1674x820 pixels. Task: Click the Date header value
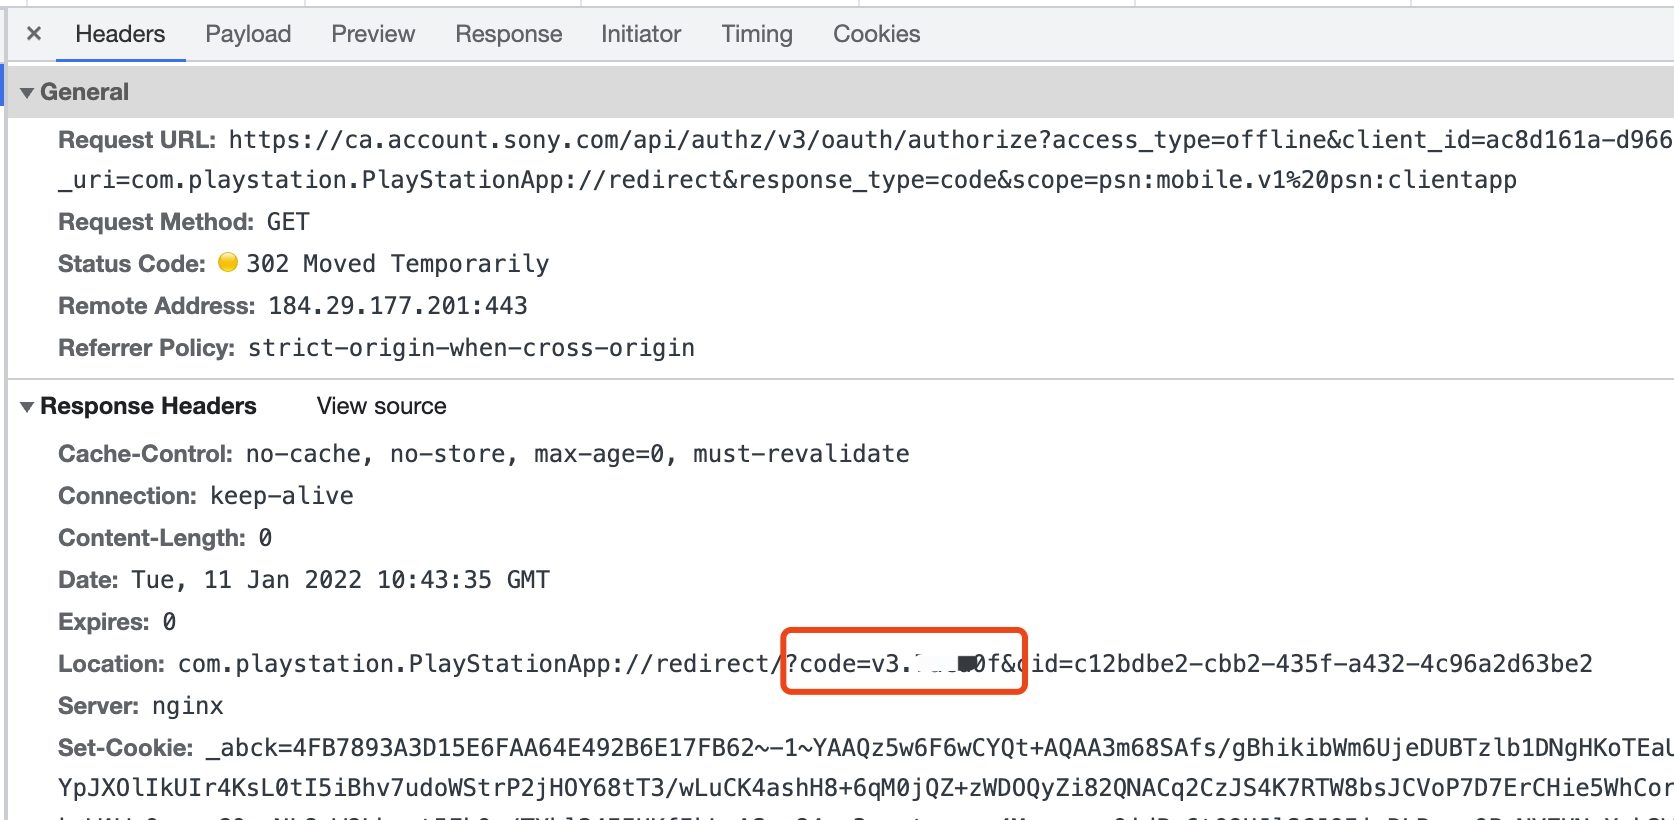340,580
